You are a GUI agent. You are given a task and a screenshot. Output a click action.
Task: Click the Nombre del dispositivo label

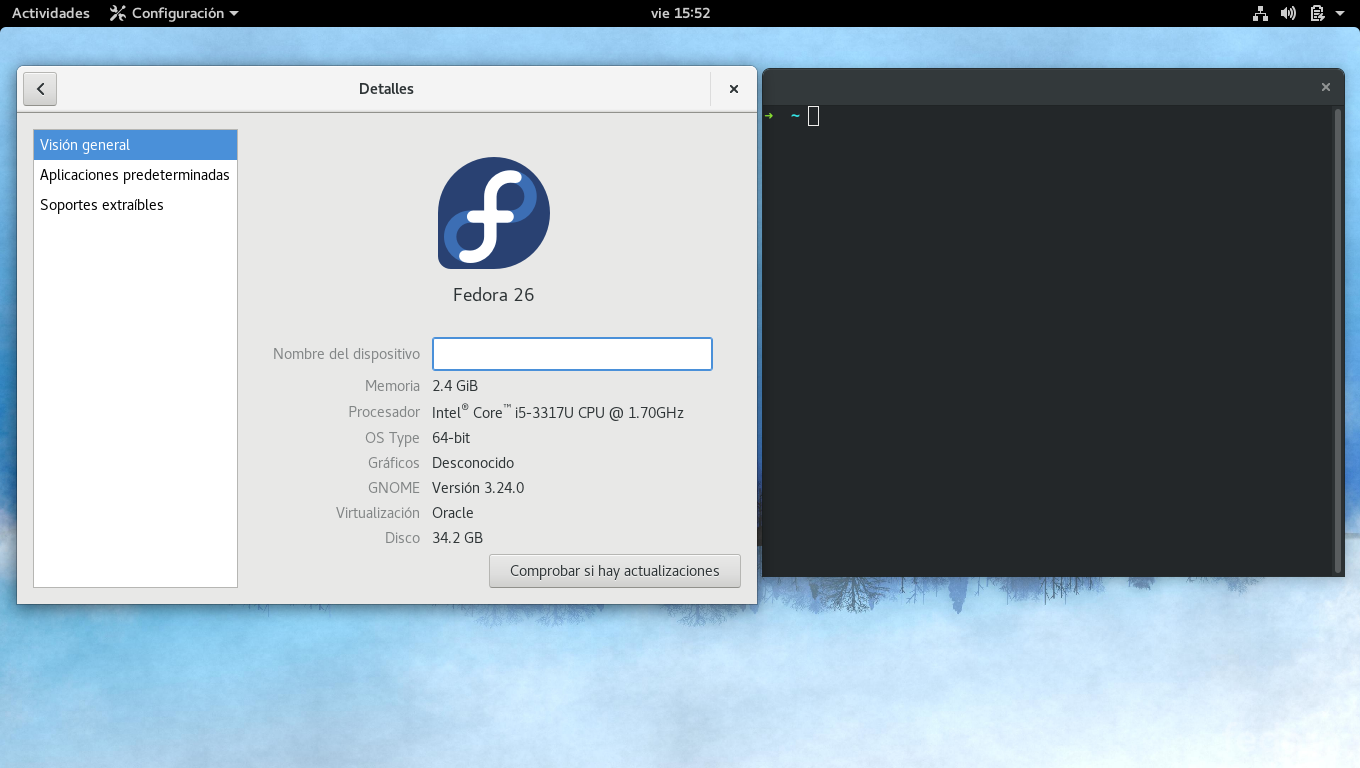(346, 354)
